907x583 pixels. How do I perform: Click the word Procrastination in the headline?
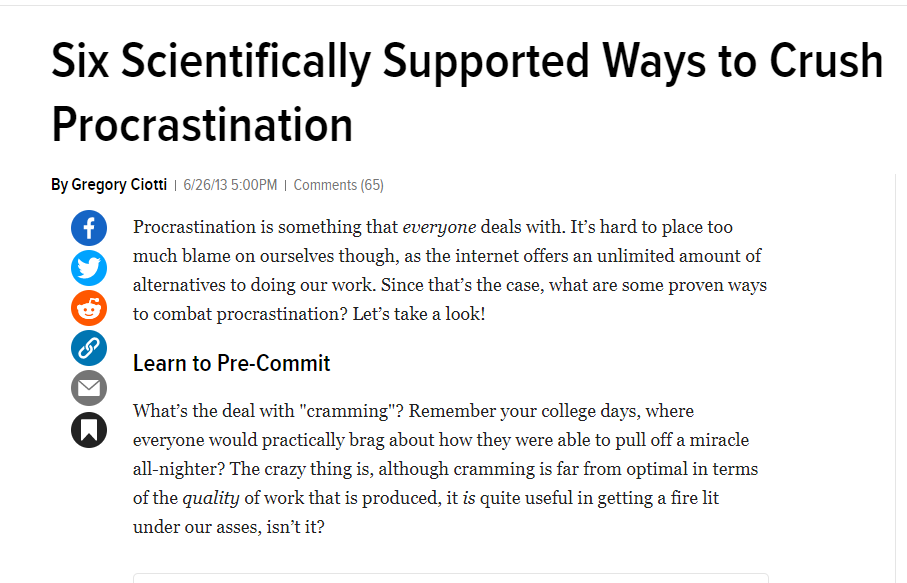coord(202,124)
